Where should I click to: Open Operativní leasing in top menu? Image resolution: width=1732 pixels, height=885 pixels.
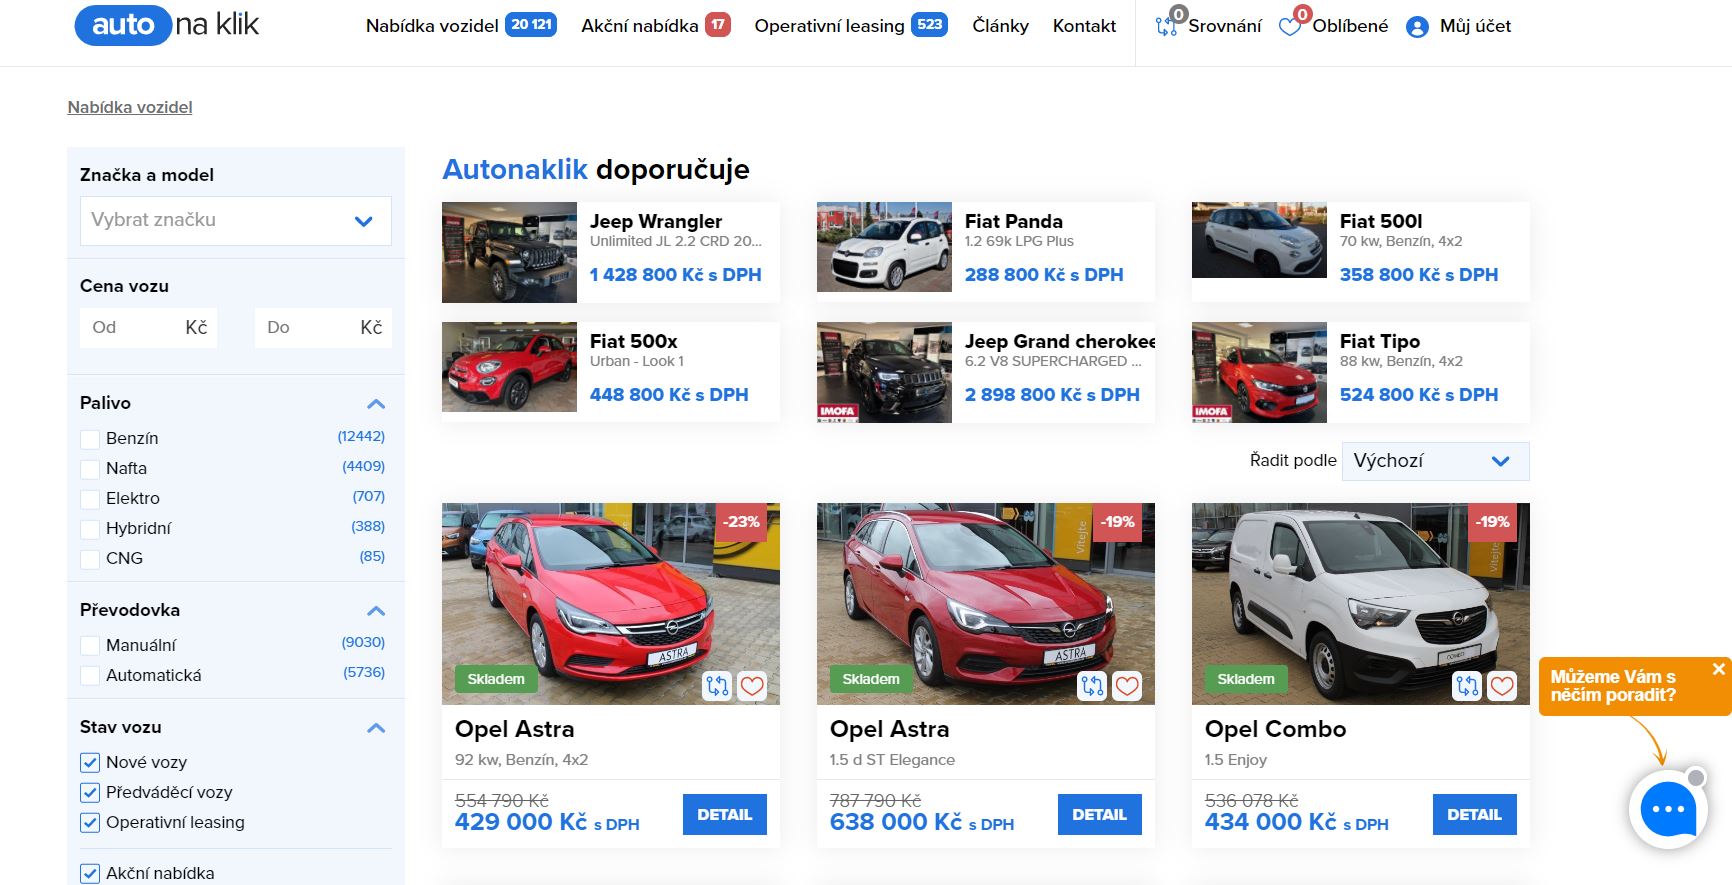(829, 26)
